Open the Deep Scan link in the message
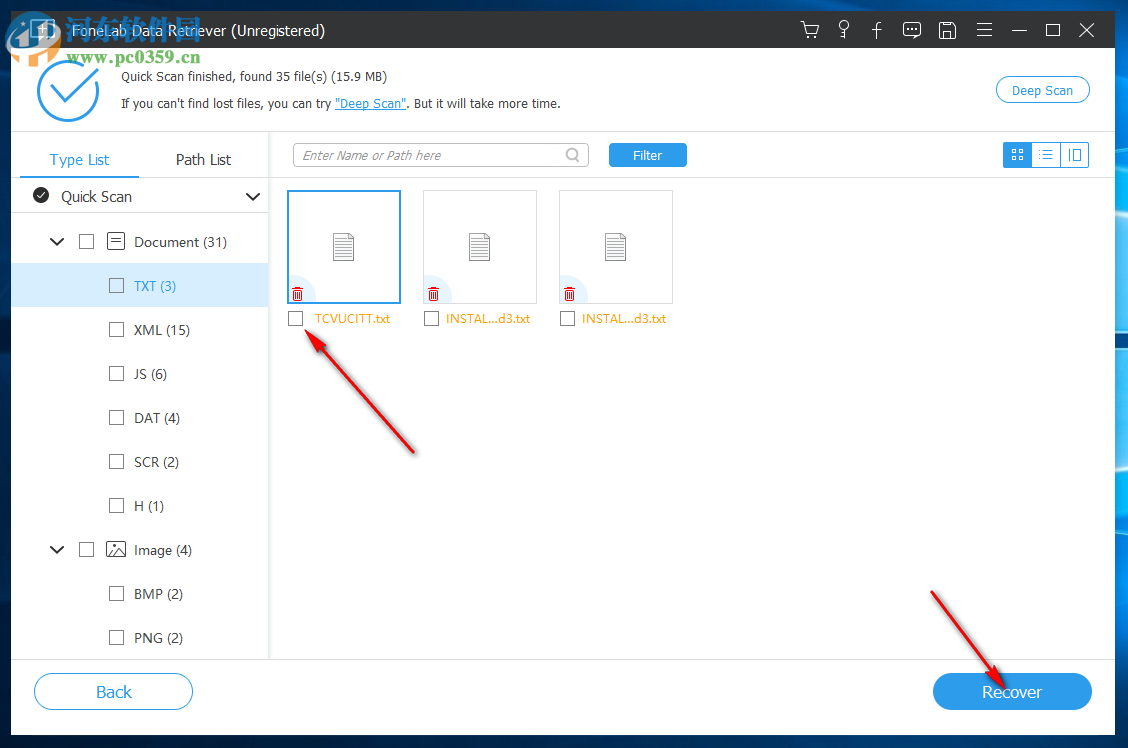1128x748 pixels. pos(370,103)
